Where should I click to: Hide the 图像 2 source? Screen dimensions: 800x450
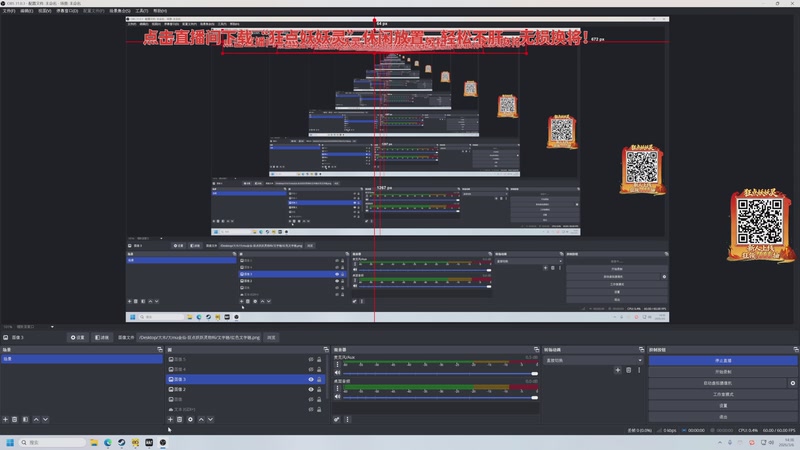[x=311, y=389]
